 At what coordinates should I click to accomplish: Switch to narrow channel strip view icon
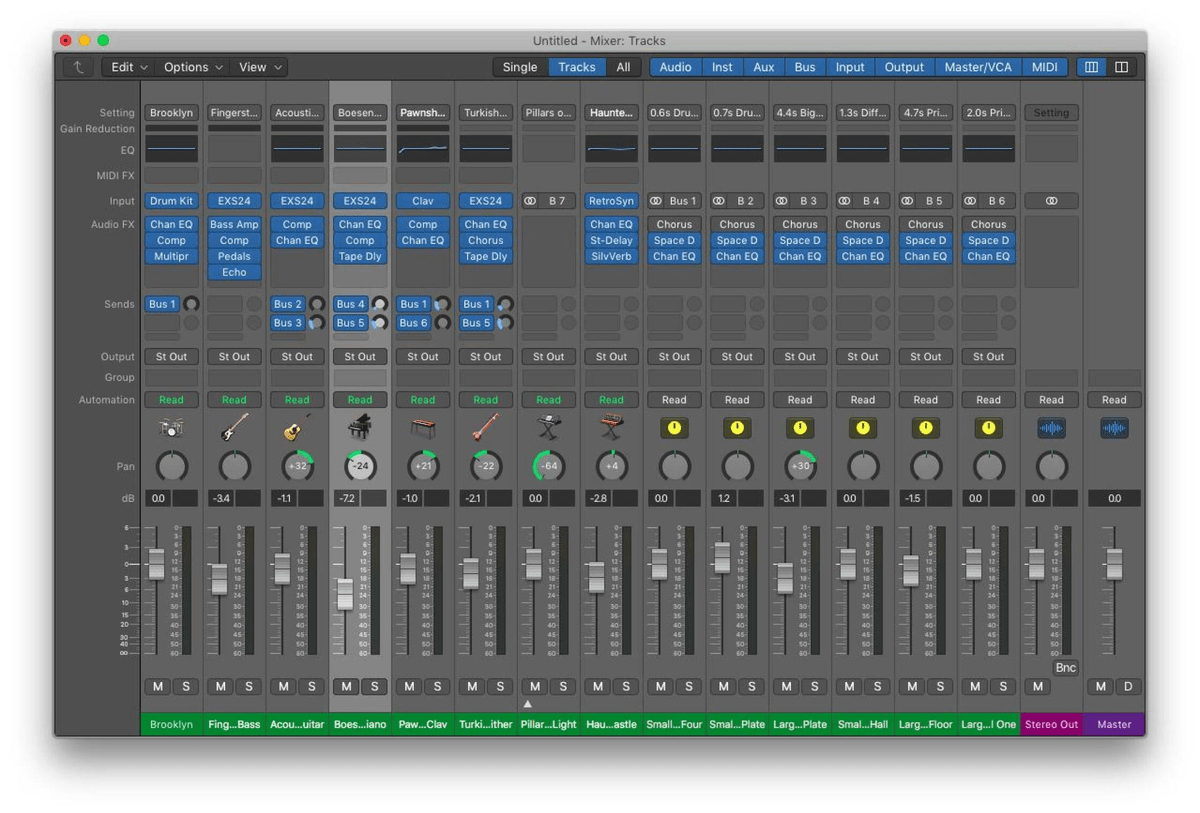tap(1091, 67)
